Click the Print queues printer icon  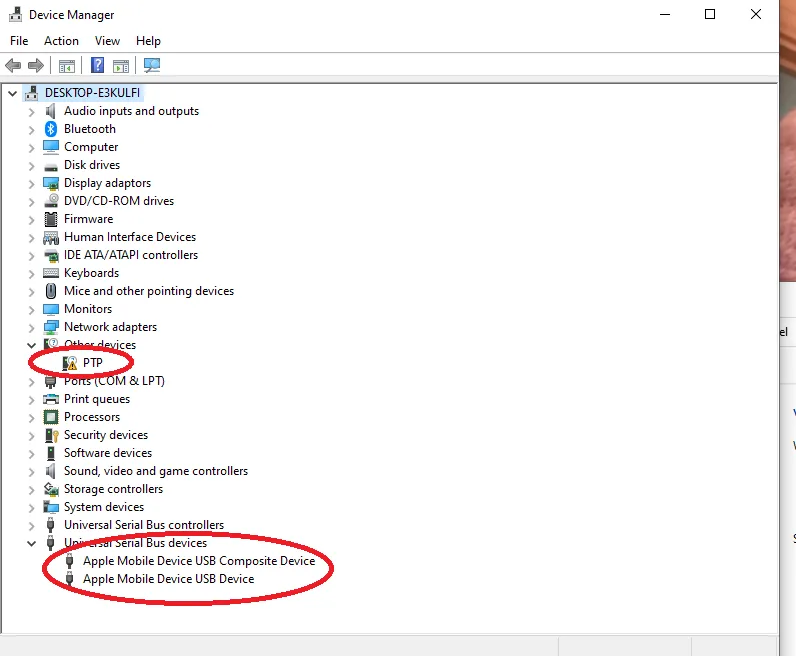coord(51,399)
